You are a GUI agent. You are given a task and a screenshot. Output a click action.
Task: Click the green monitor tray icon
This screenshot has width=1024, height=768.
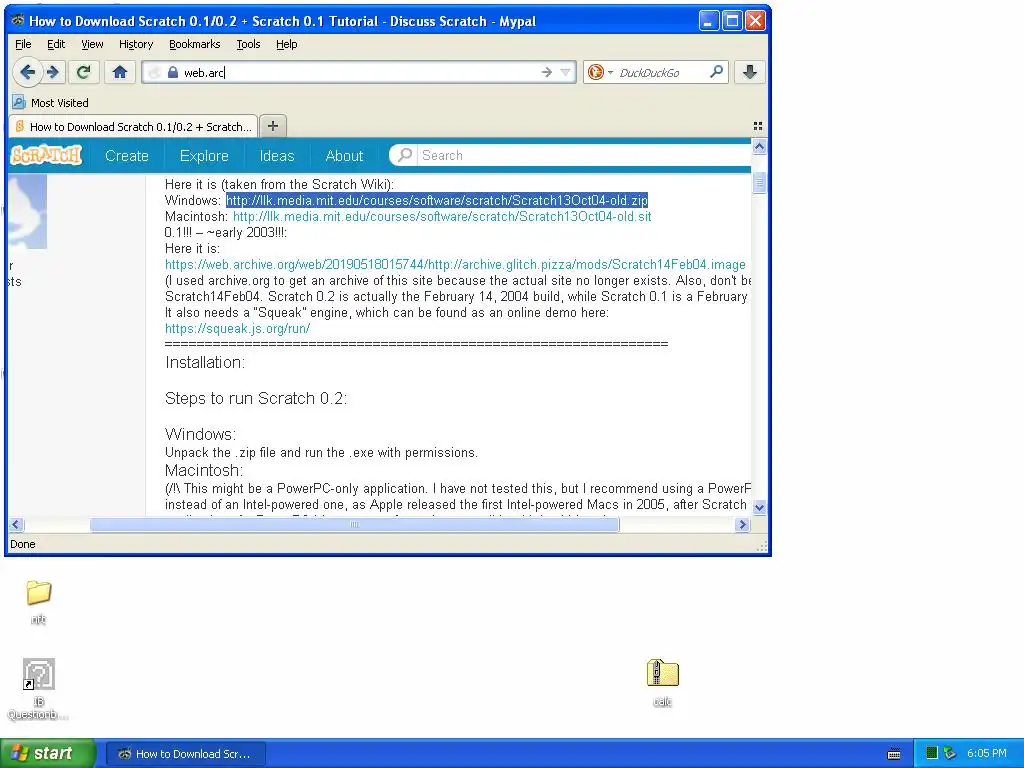932,753
